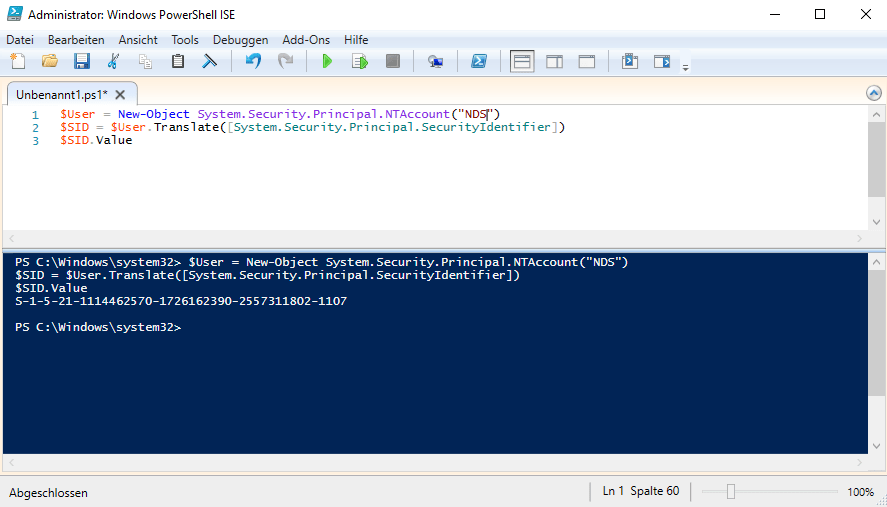Click the zoom slider in status bar
The image size is (887, 507).
(731, 492)
